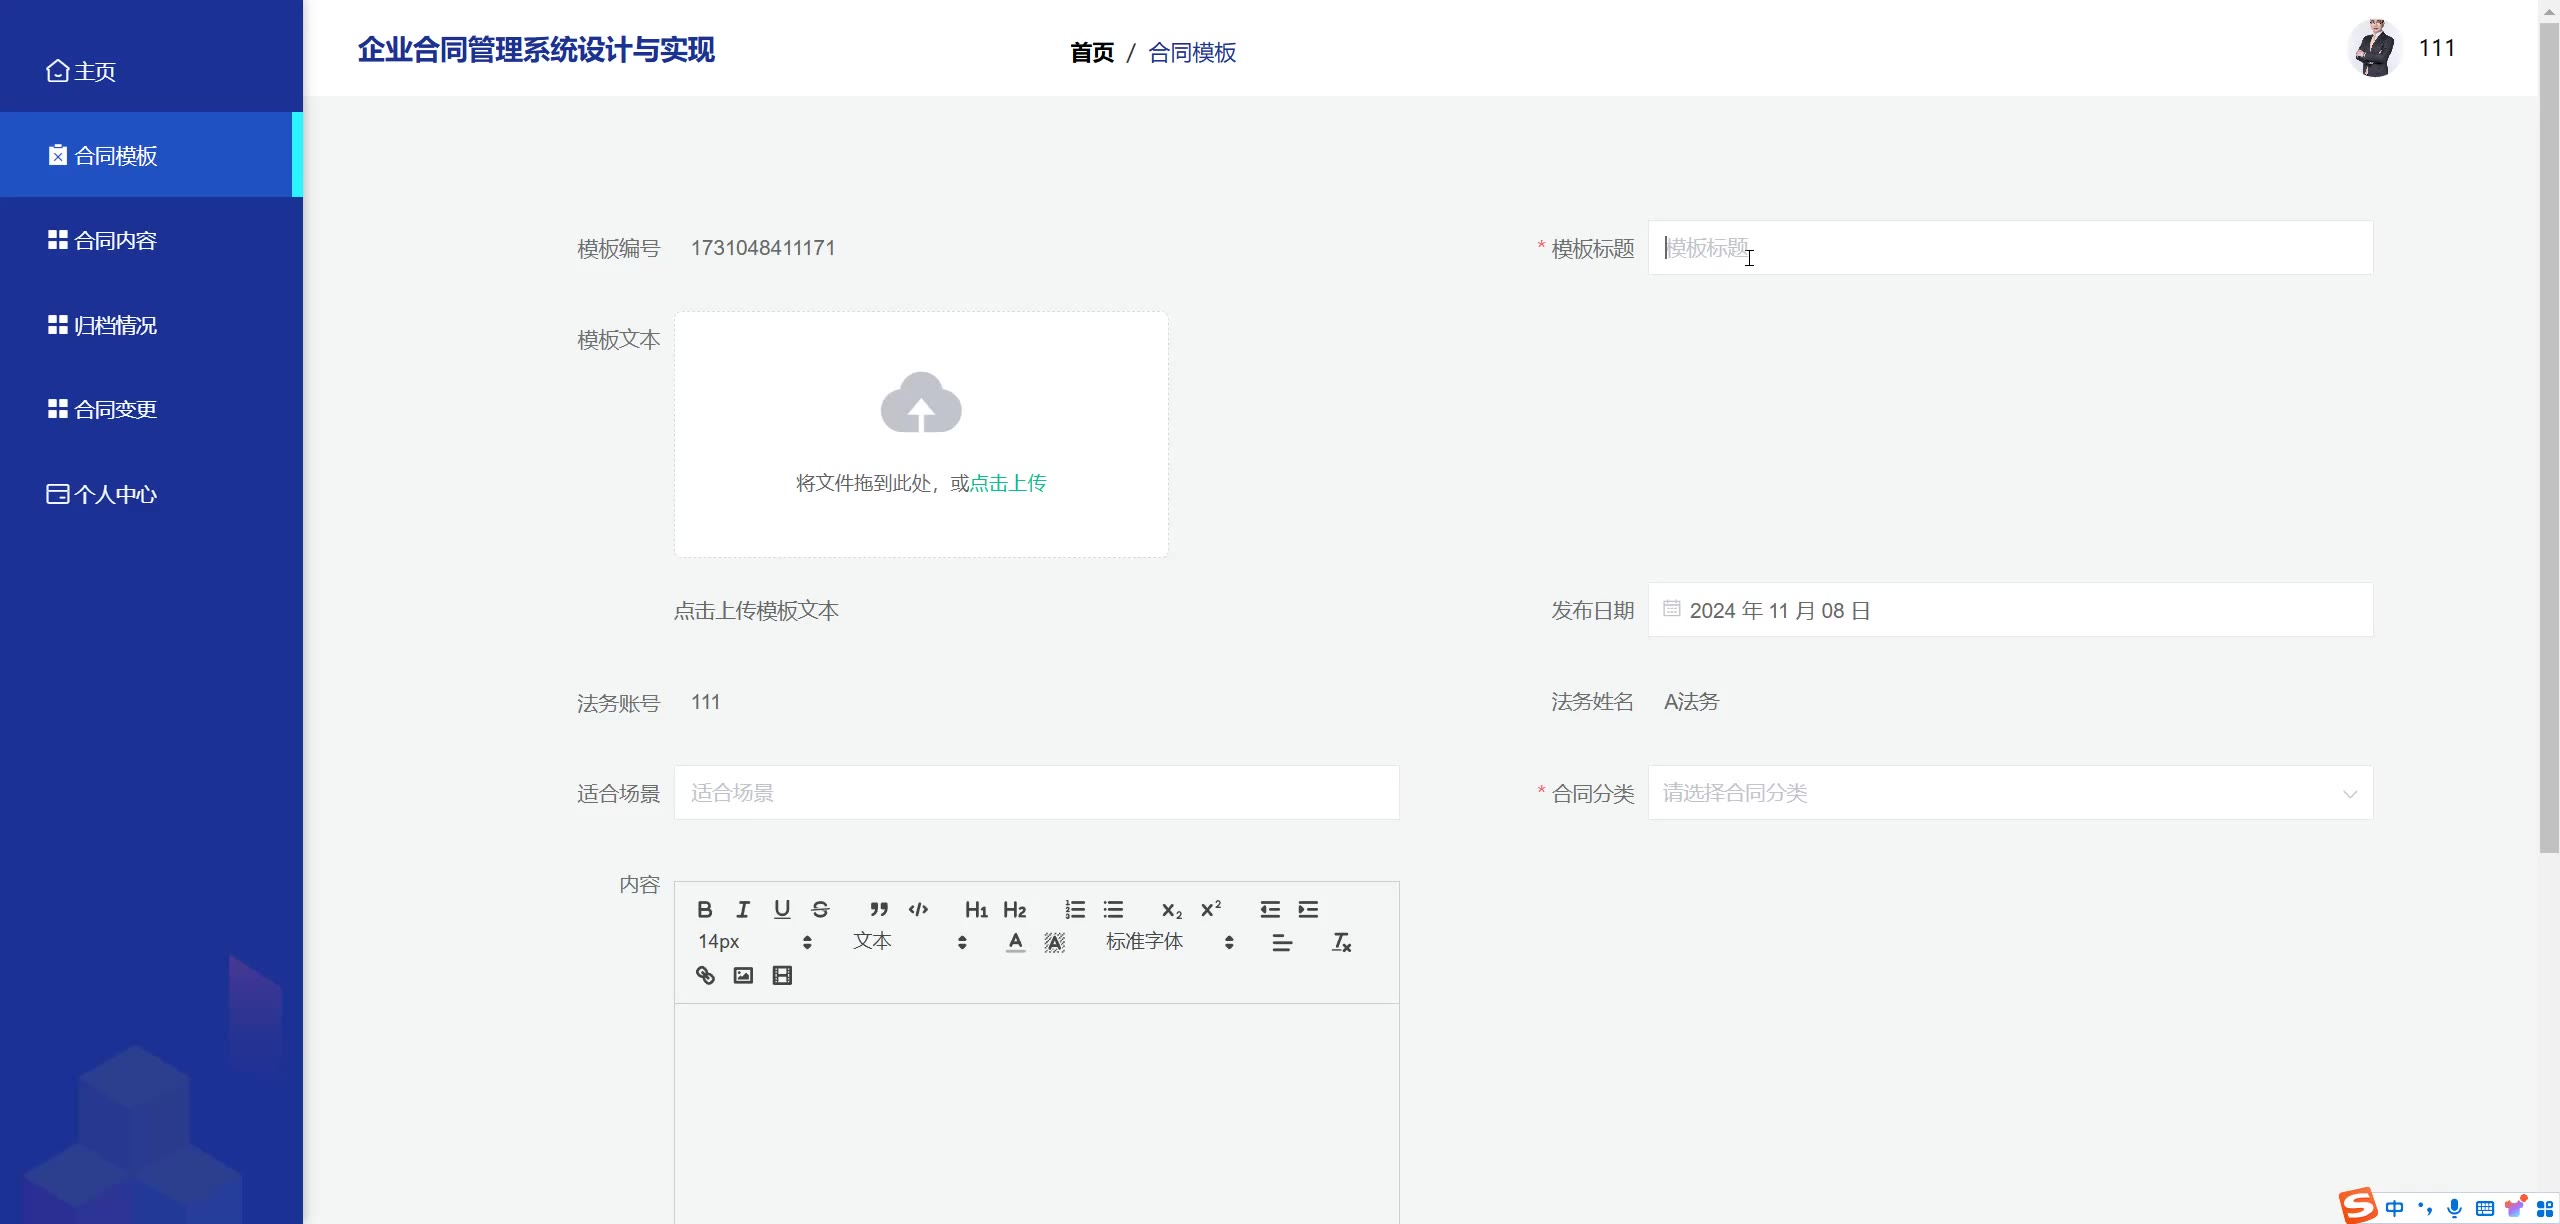Click the superscript icon
Image resolution: width=2560 pixels, height=1224 pixels.
pyautogui.click(x=1211, y=909)
